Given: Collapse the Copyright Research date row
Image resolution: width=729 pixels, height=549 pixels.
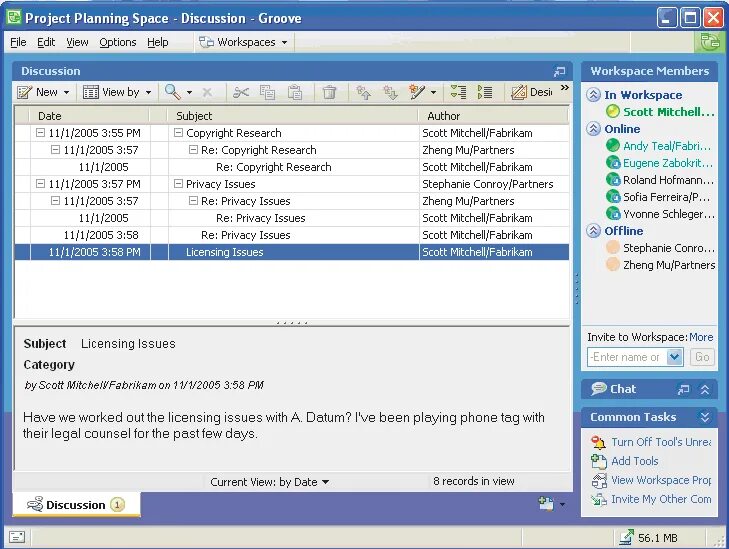Looking at the screenshot, I should pyautogui.click(x=40, y=133).
